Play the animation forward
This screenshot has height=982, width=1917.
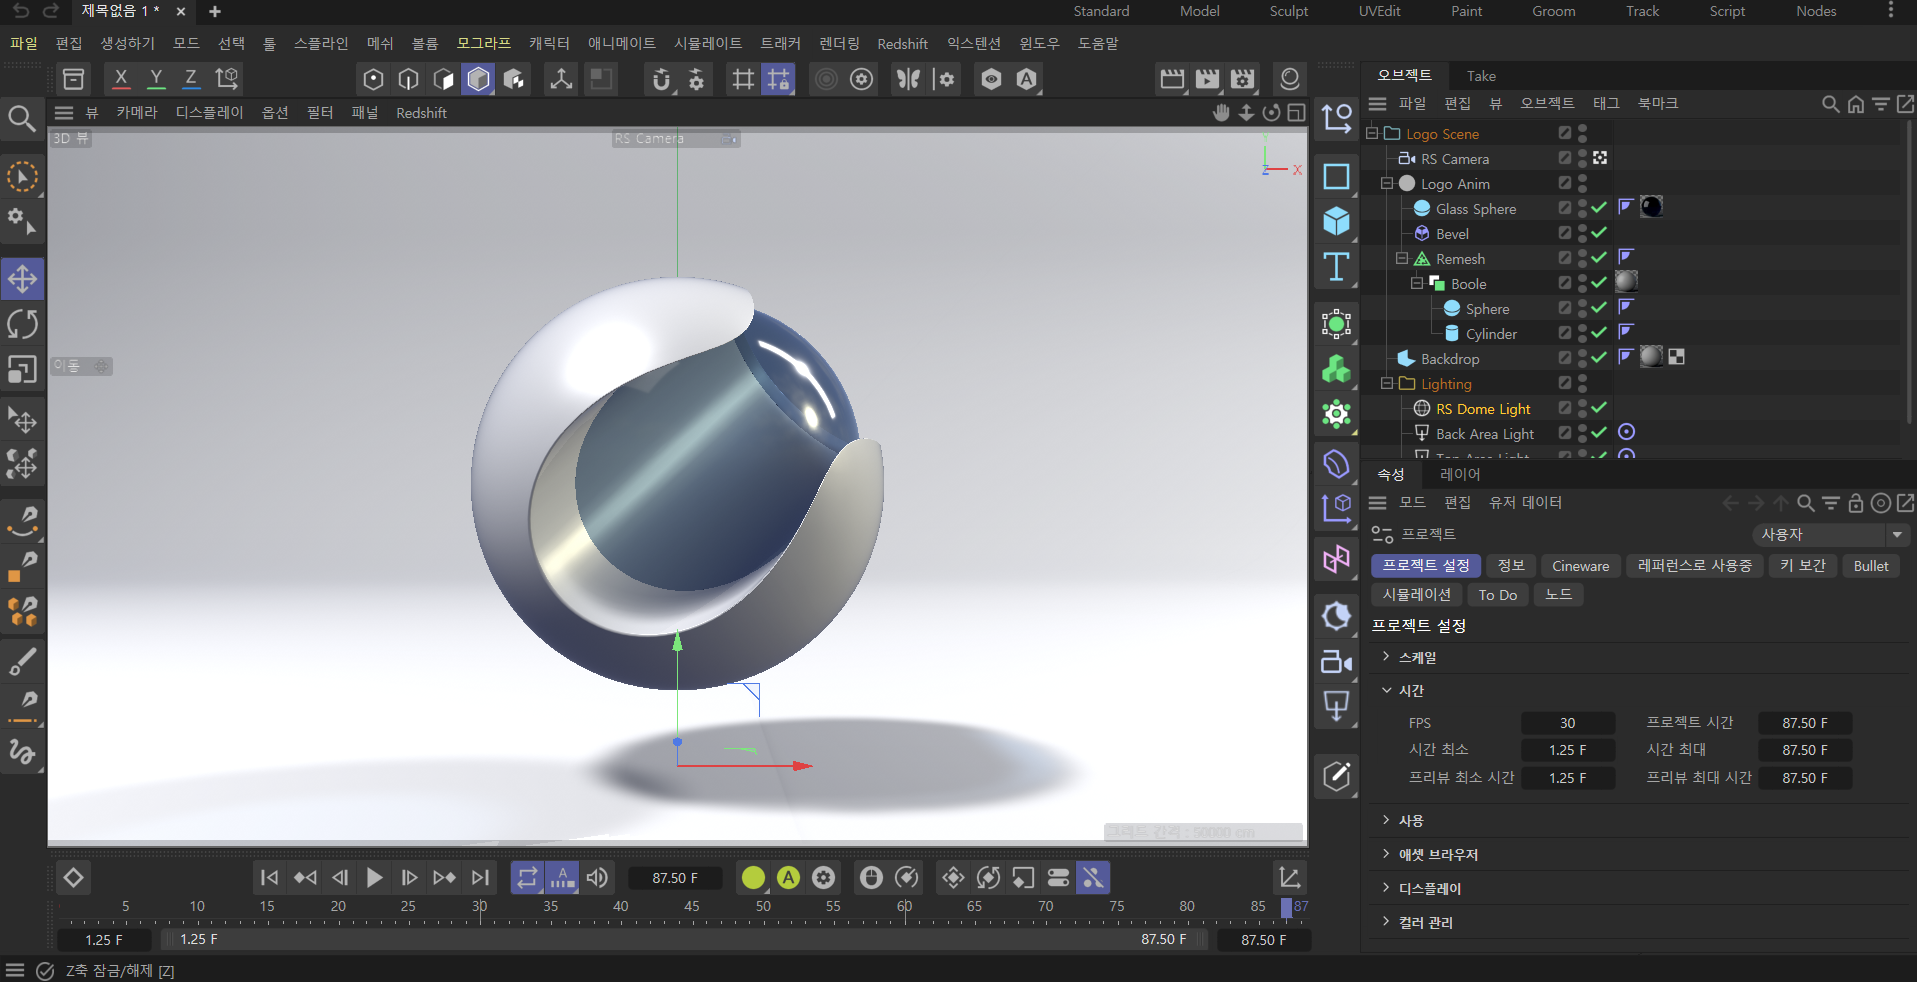[374, 878]
